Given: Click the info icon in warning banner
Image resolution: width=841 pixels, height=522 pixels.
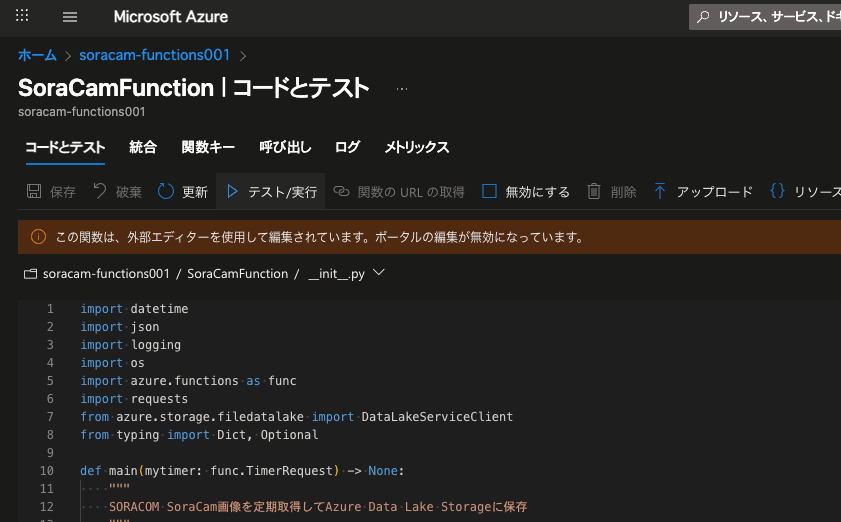Looking at the screenshot, I should click(x=39, y=237).
